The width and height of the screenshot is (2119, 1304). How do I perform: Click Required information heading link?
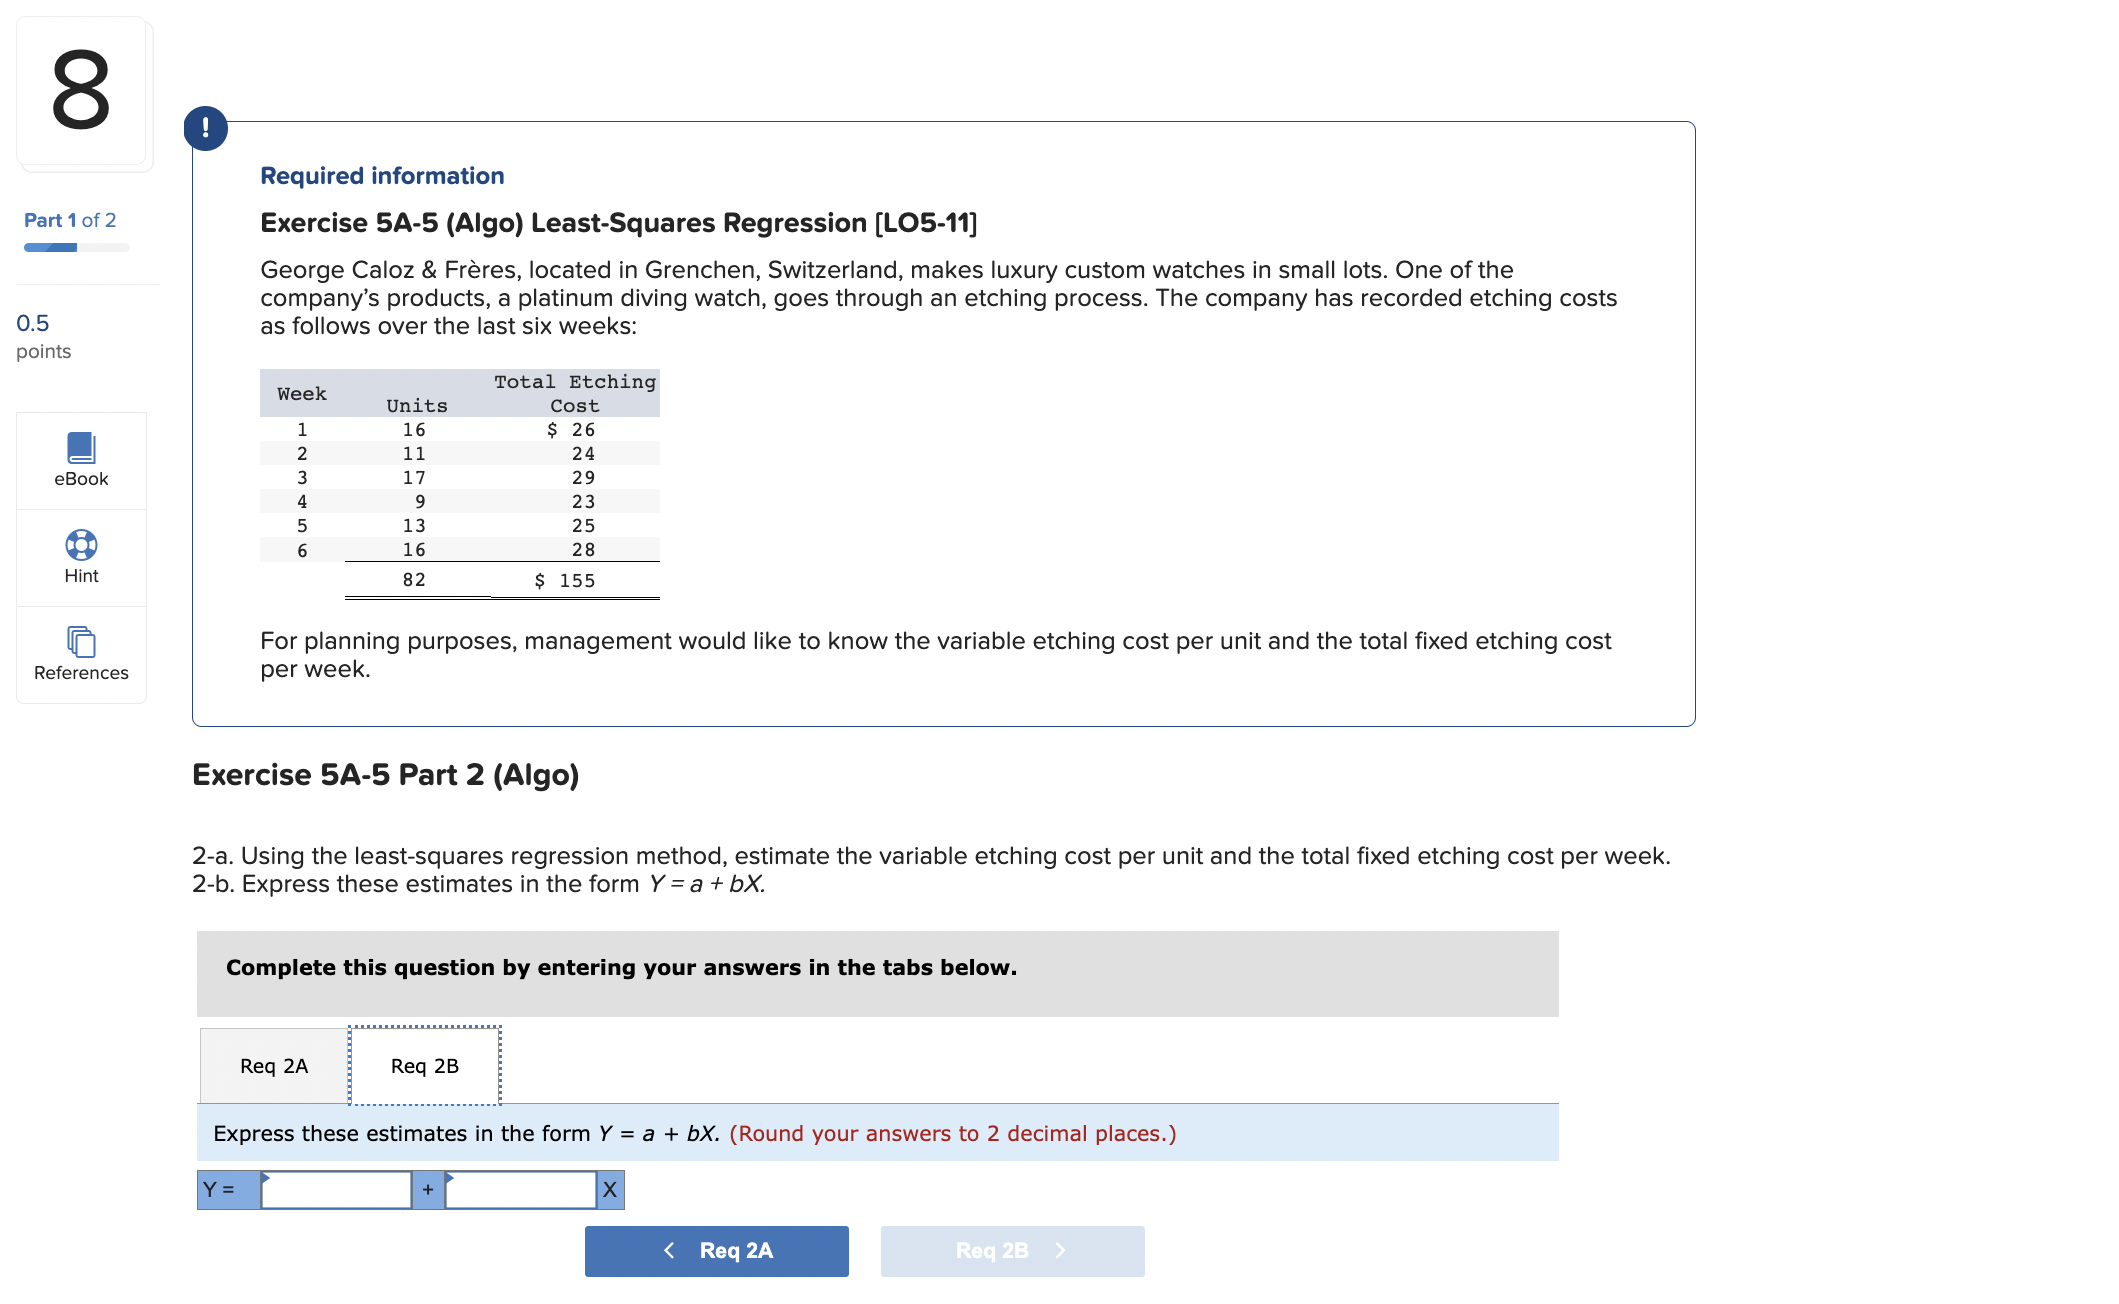tap(381, 175)
